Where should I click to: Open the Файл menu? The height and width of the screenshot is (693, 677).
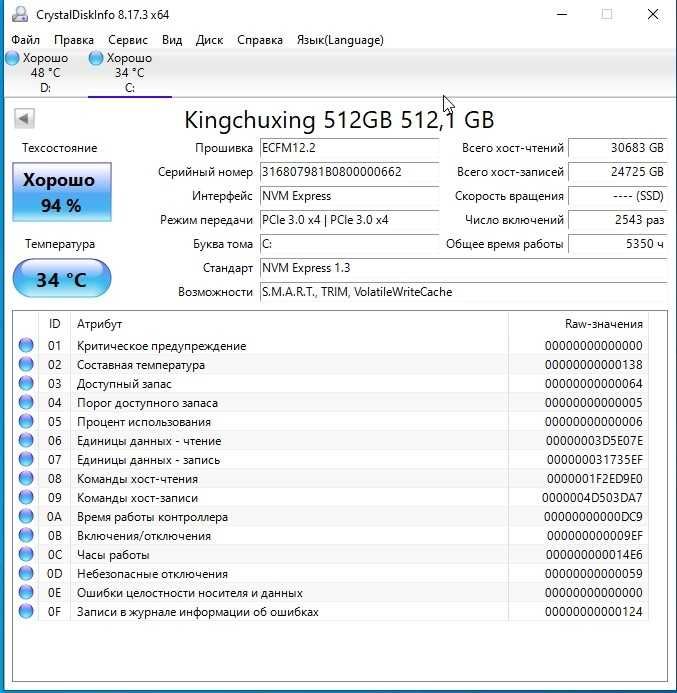click(x=25, y=40)
